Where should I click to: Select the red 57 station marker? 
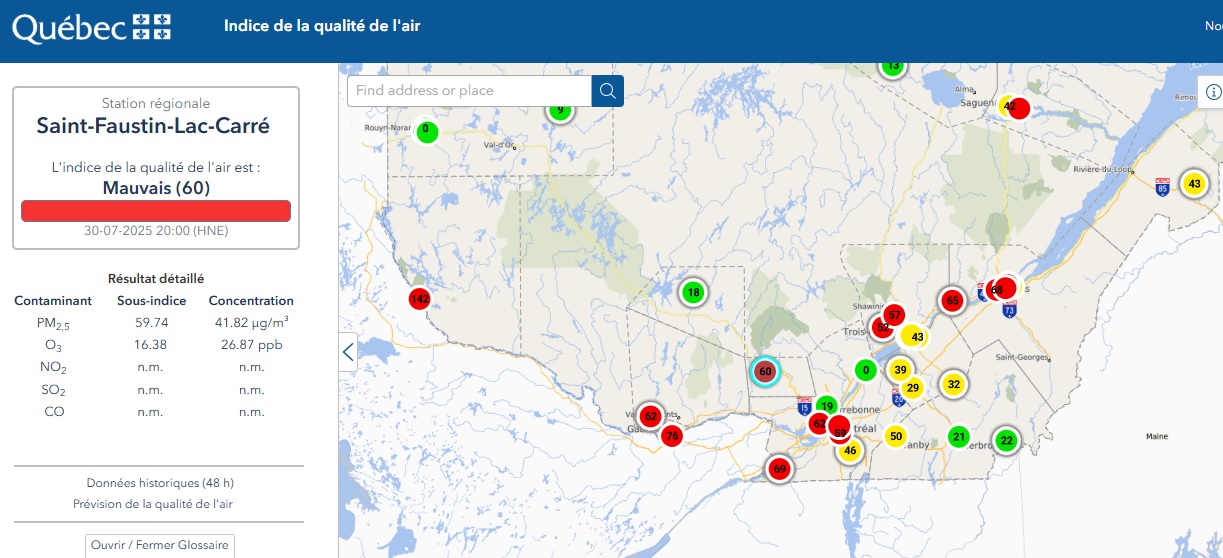[x=894, y=315]
